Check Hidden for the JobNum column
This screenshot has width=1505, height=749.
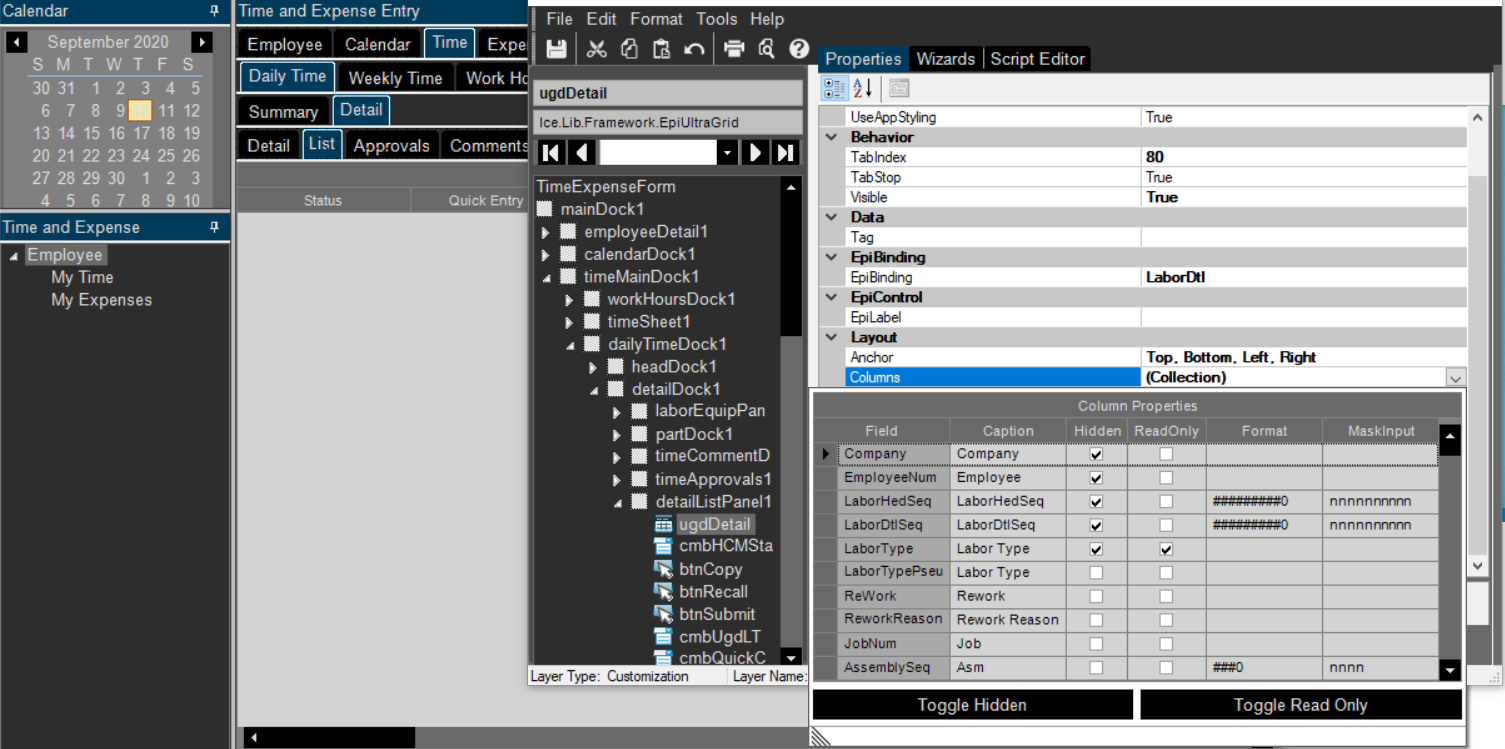point(1097,643)
